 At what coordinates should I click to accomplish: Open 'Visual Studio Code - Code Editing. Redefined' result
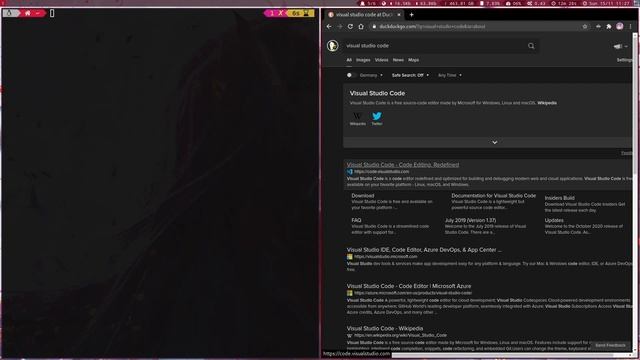coord(403,165)
